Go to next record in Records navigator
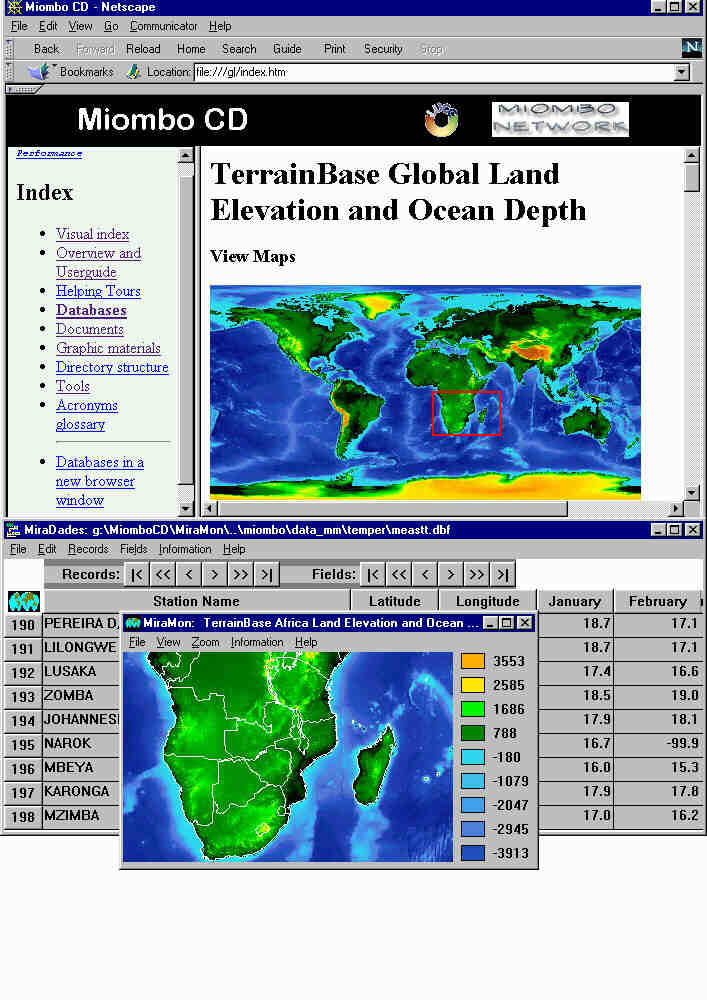The width and height of the screenshot is (707, 1000). tap(215, 575)
